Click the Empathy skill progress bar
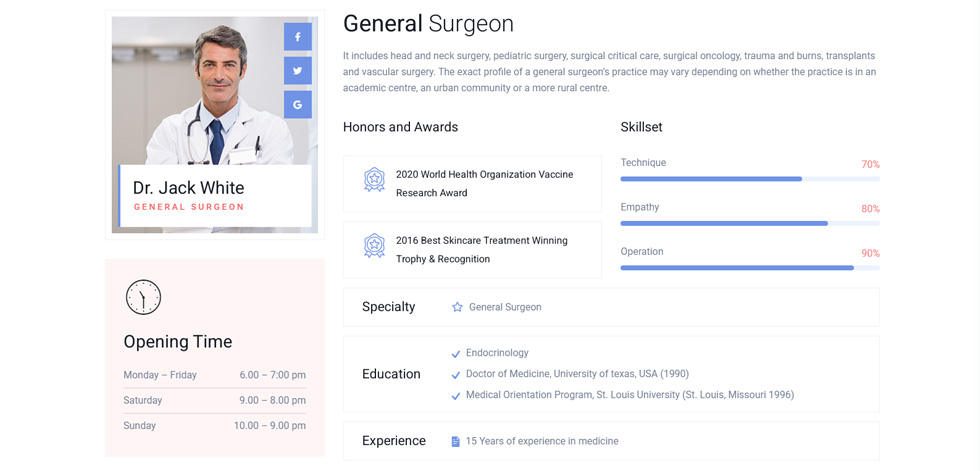The image size is (980, 471). pos(750,223)
